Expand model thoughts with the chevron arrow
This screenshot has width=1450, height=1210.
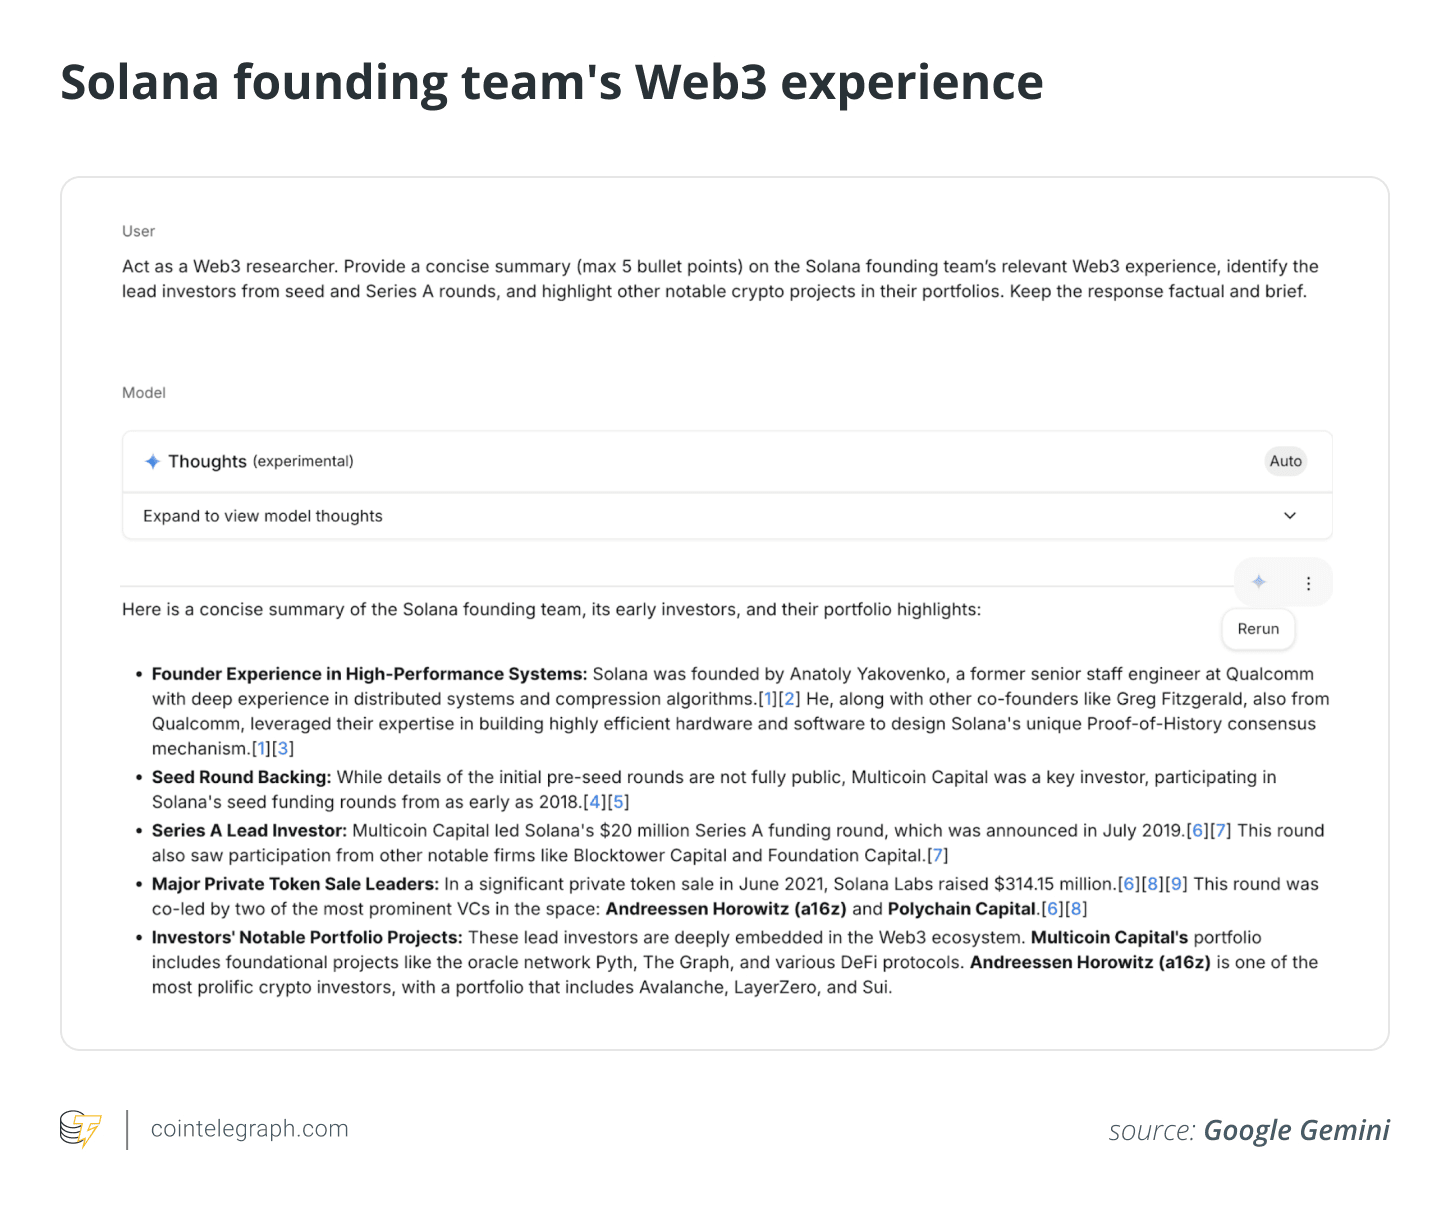click(x=1290, y=516)
